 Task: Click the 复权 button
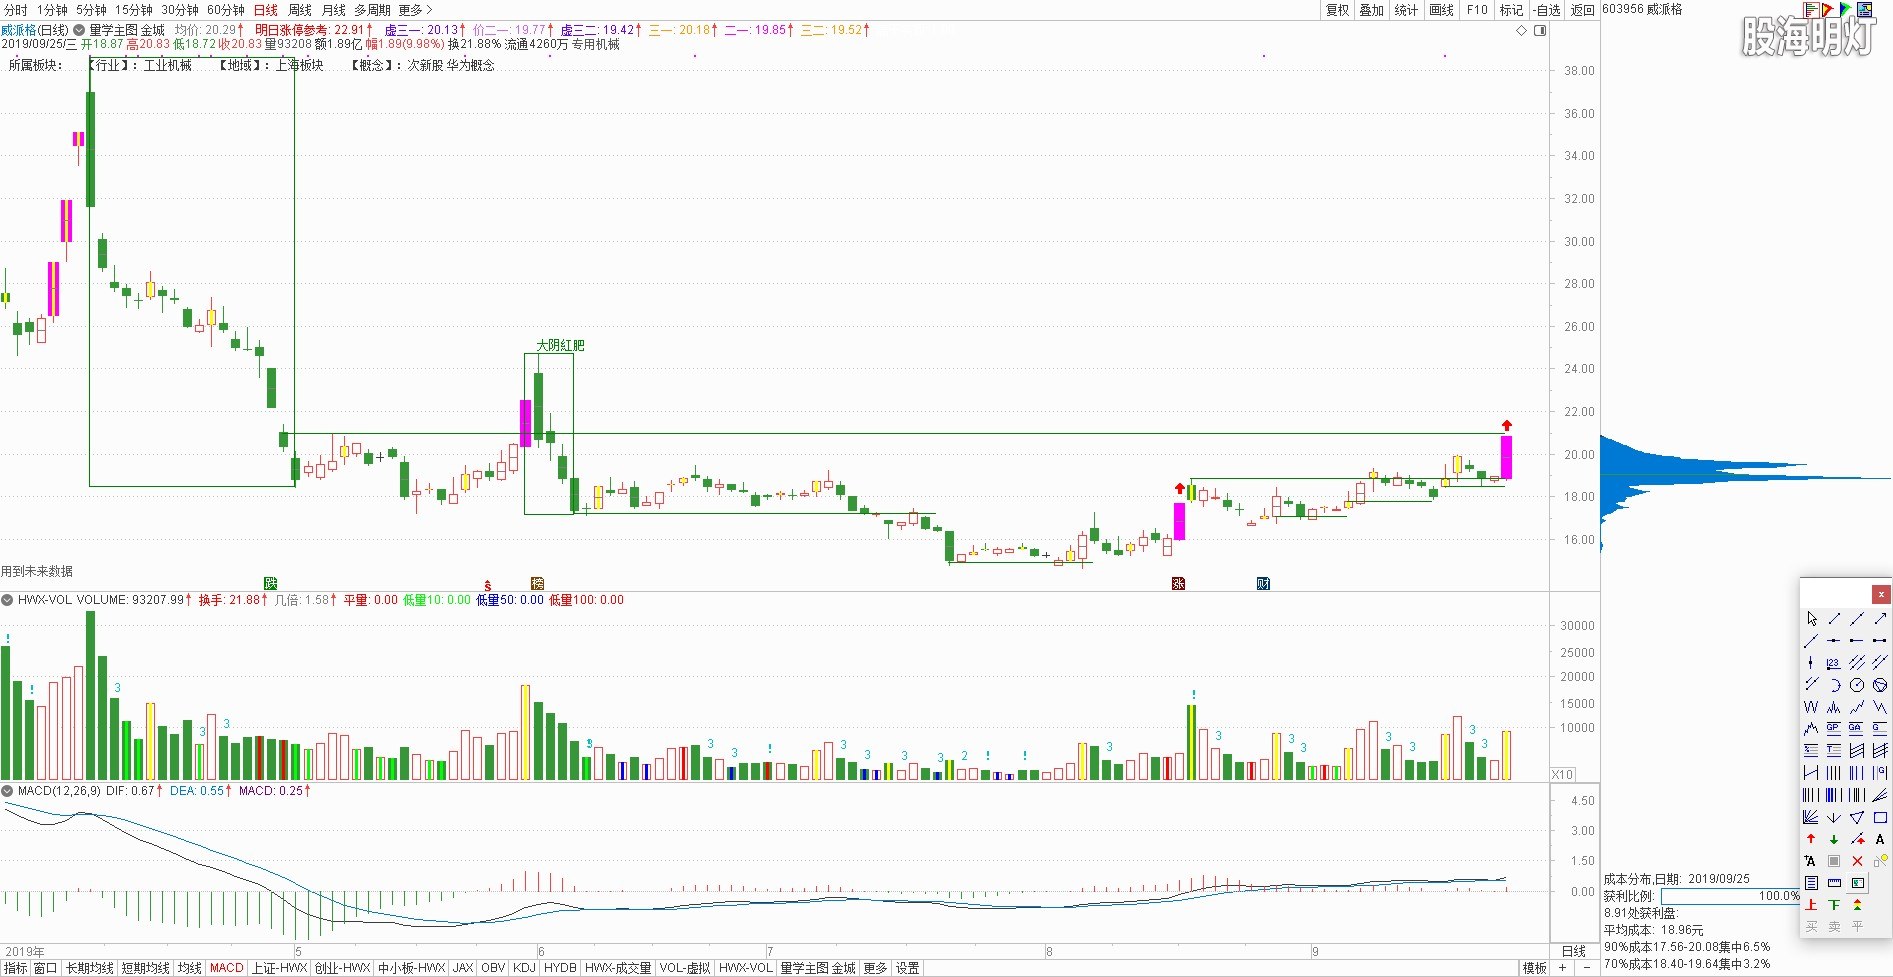coord(1337,10)
